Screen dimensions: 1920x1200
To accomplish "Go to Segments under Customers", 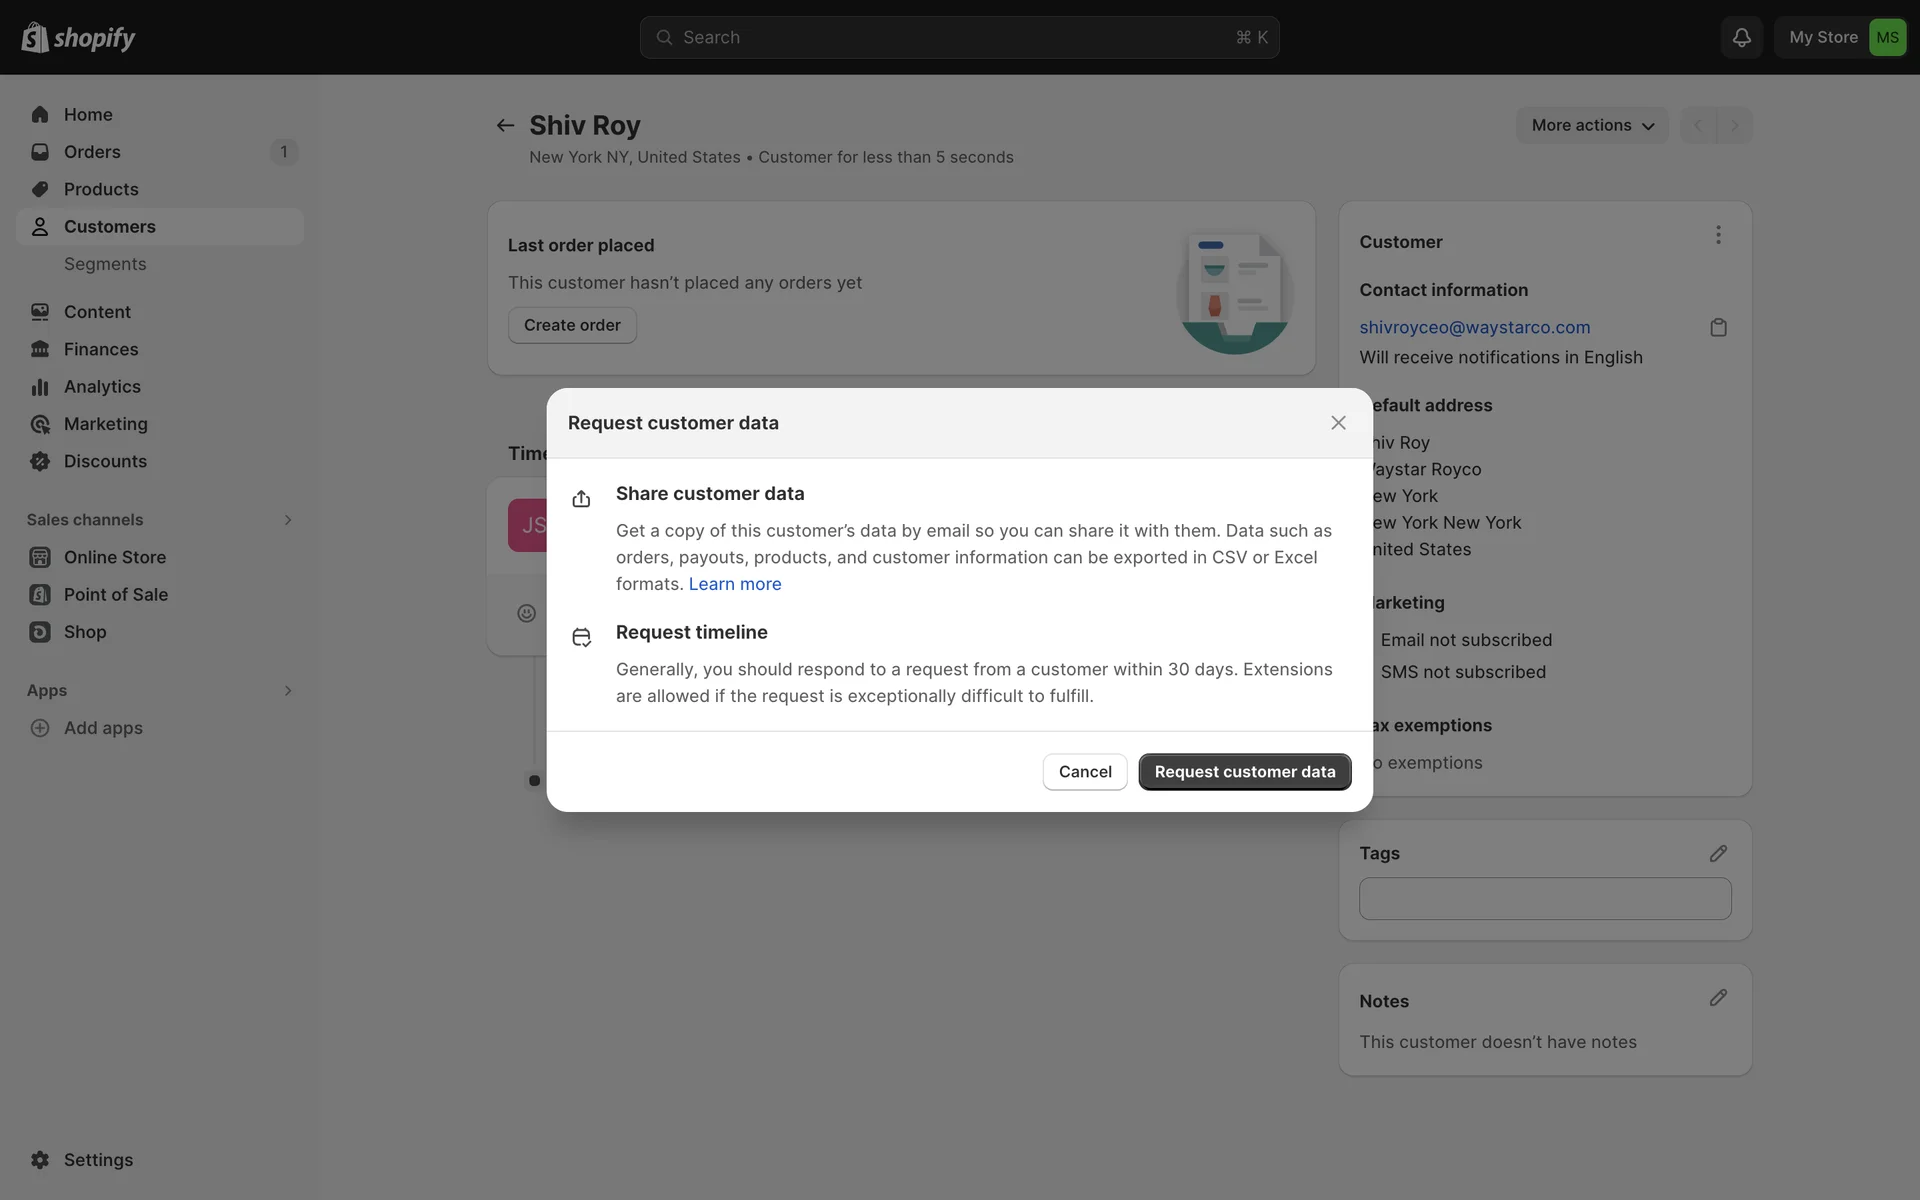I will click(x=105, y=264).
